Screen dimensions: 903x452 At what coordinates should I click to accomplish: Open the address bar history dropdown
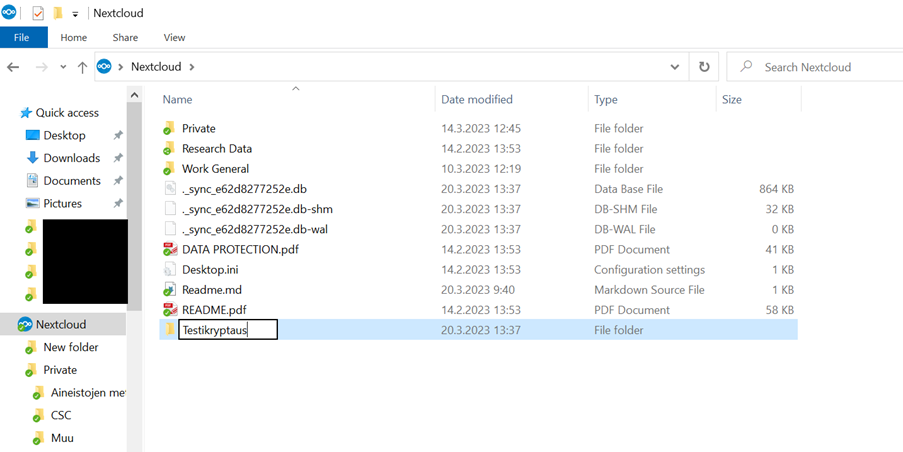675,67
